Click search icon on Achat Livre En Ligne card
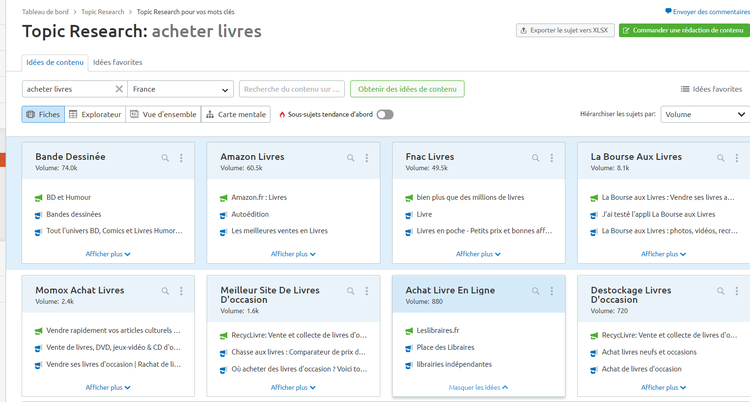The height and width of the screenshot is (402, 750). point(536,291)
